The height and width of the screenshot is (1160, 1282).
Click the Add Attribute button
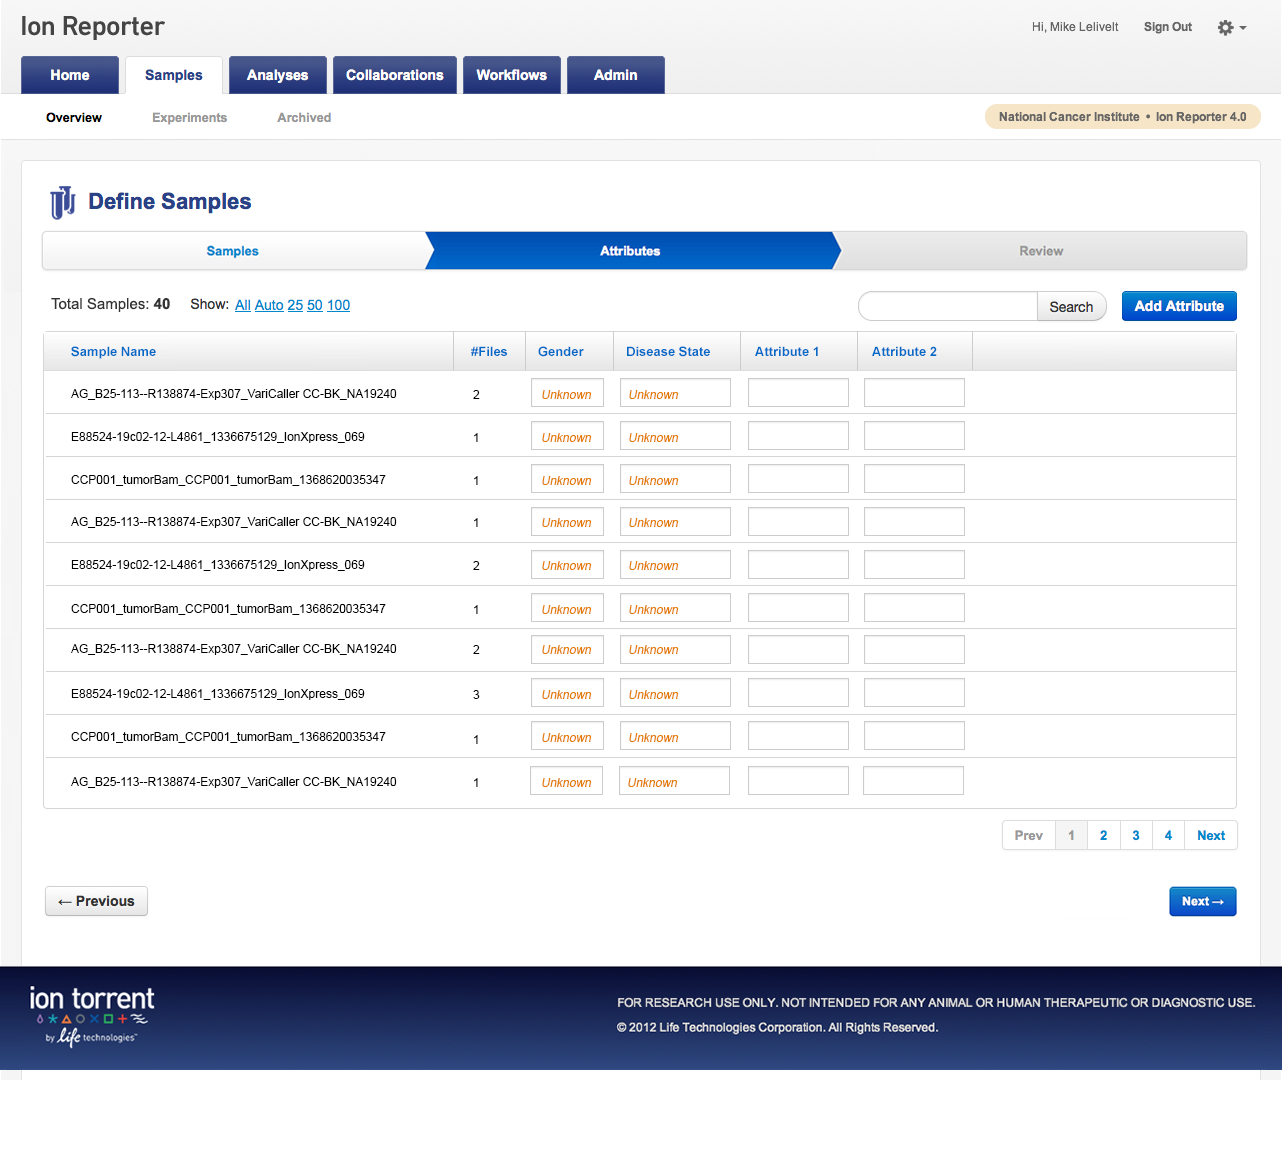coord(1179,306)
